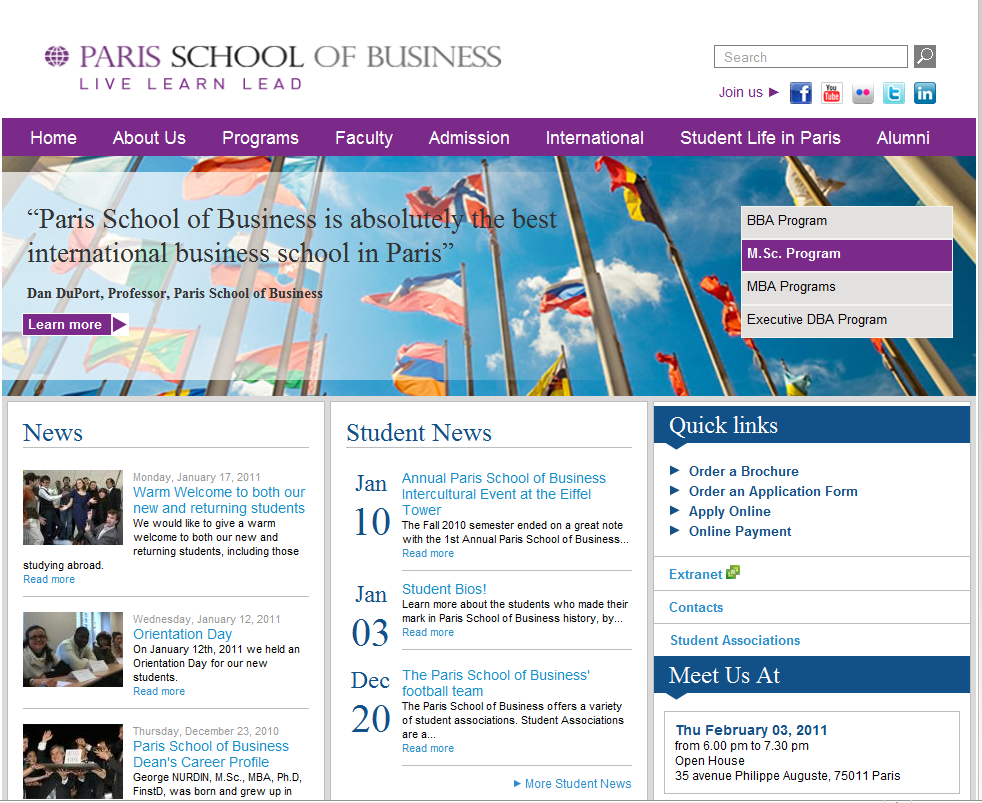Open the Programs menu

click(260, 138)
